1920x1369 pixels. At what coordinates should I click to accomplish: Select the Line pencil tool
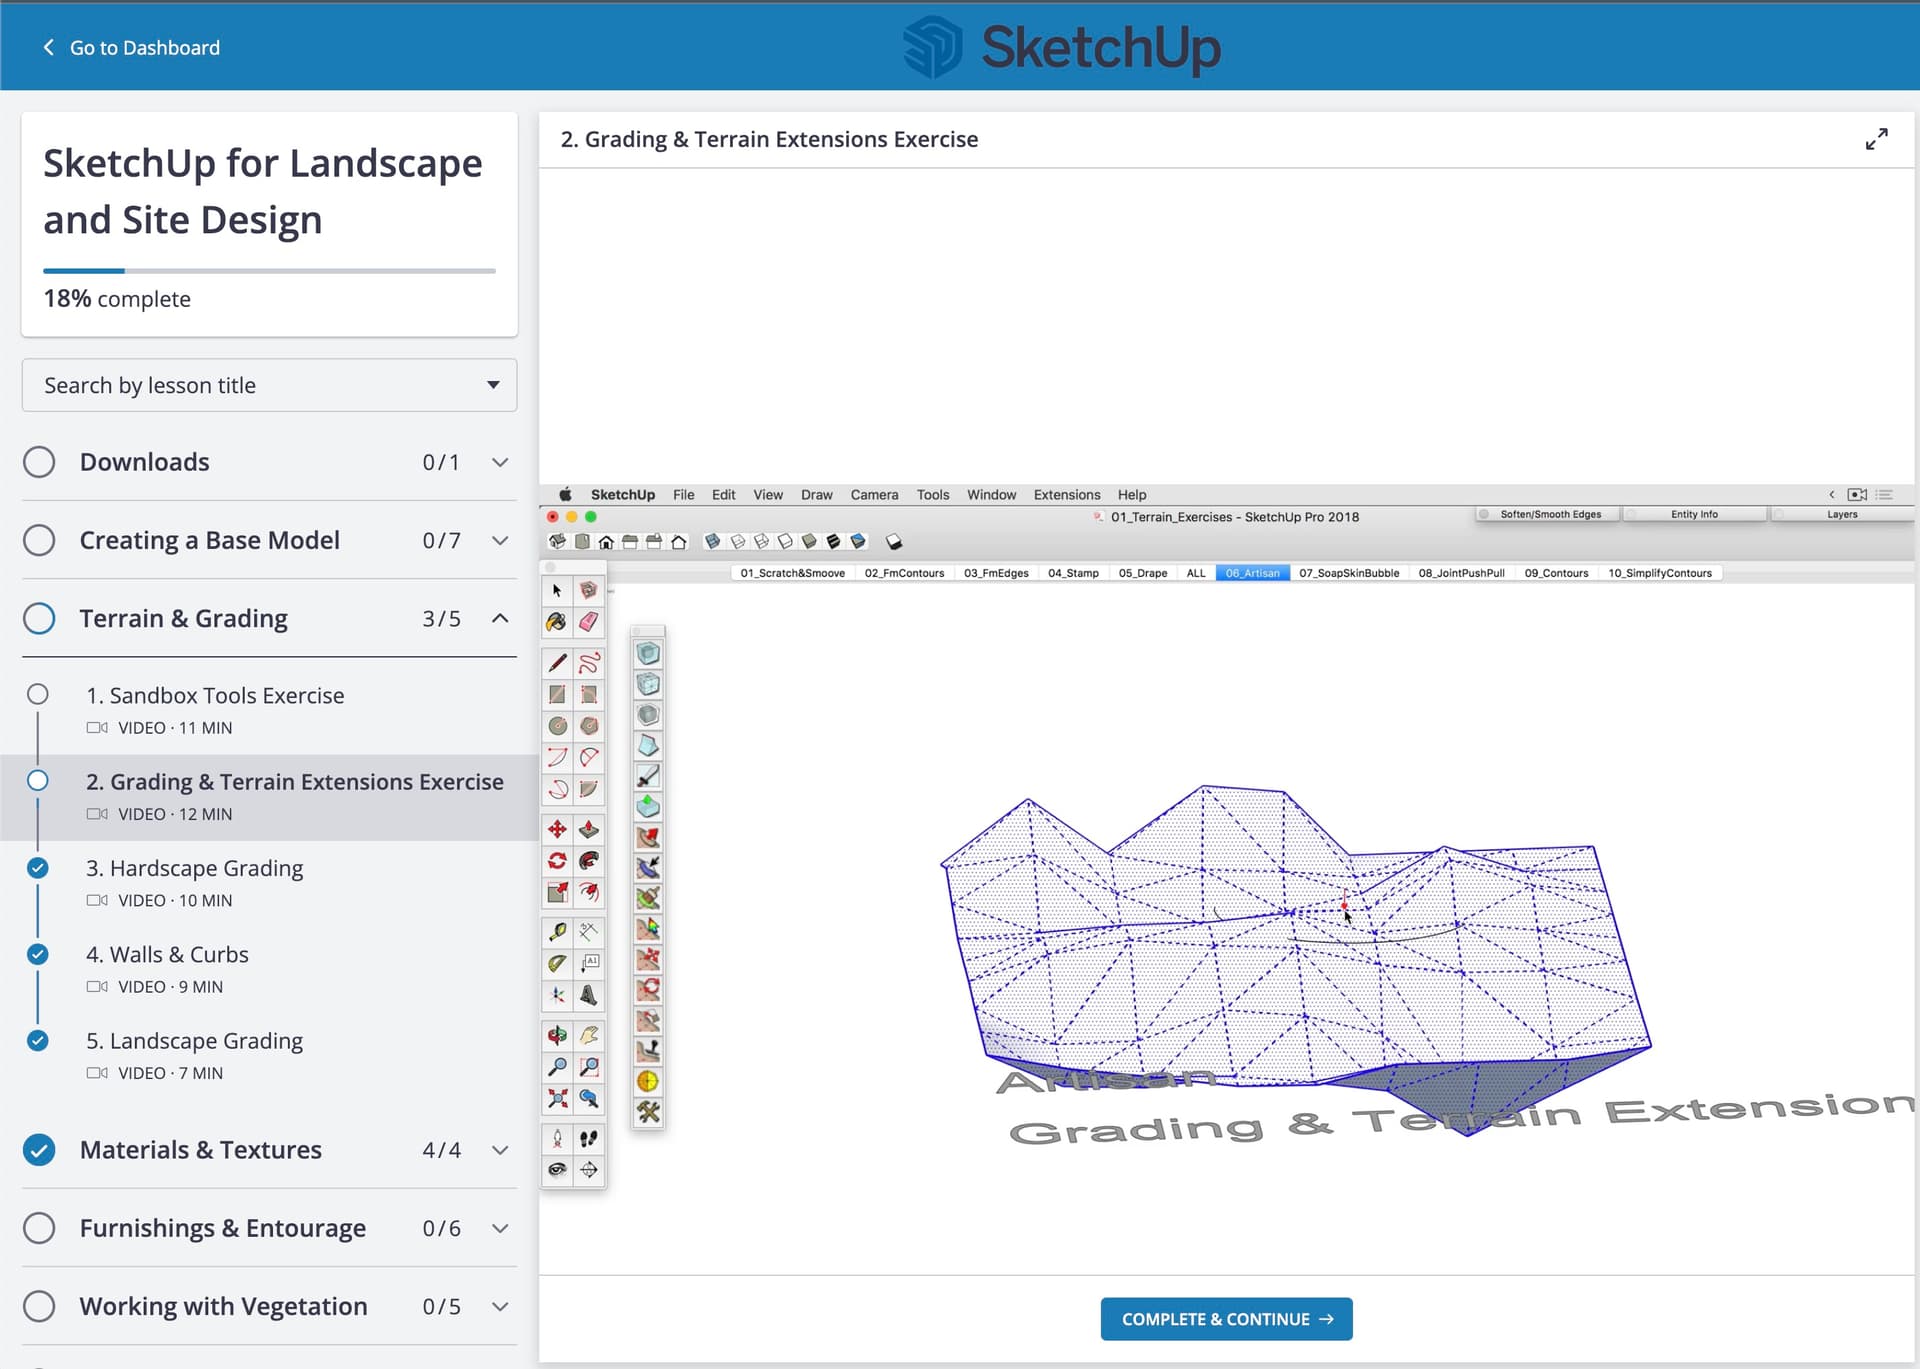pyautogui.click(x=557, y=663)
